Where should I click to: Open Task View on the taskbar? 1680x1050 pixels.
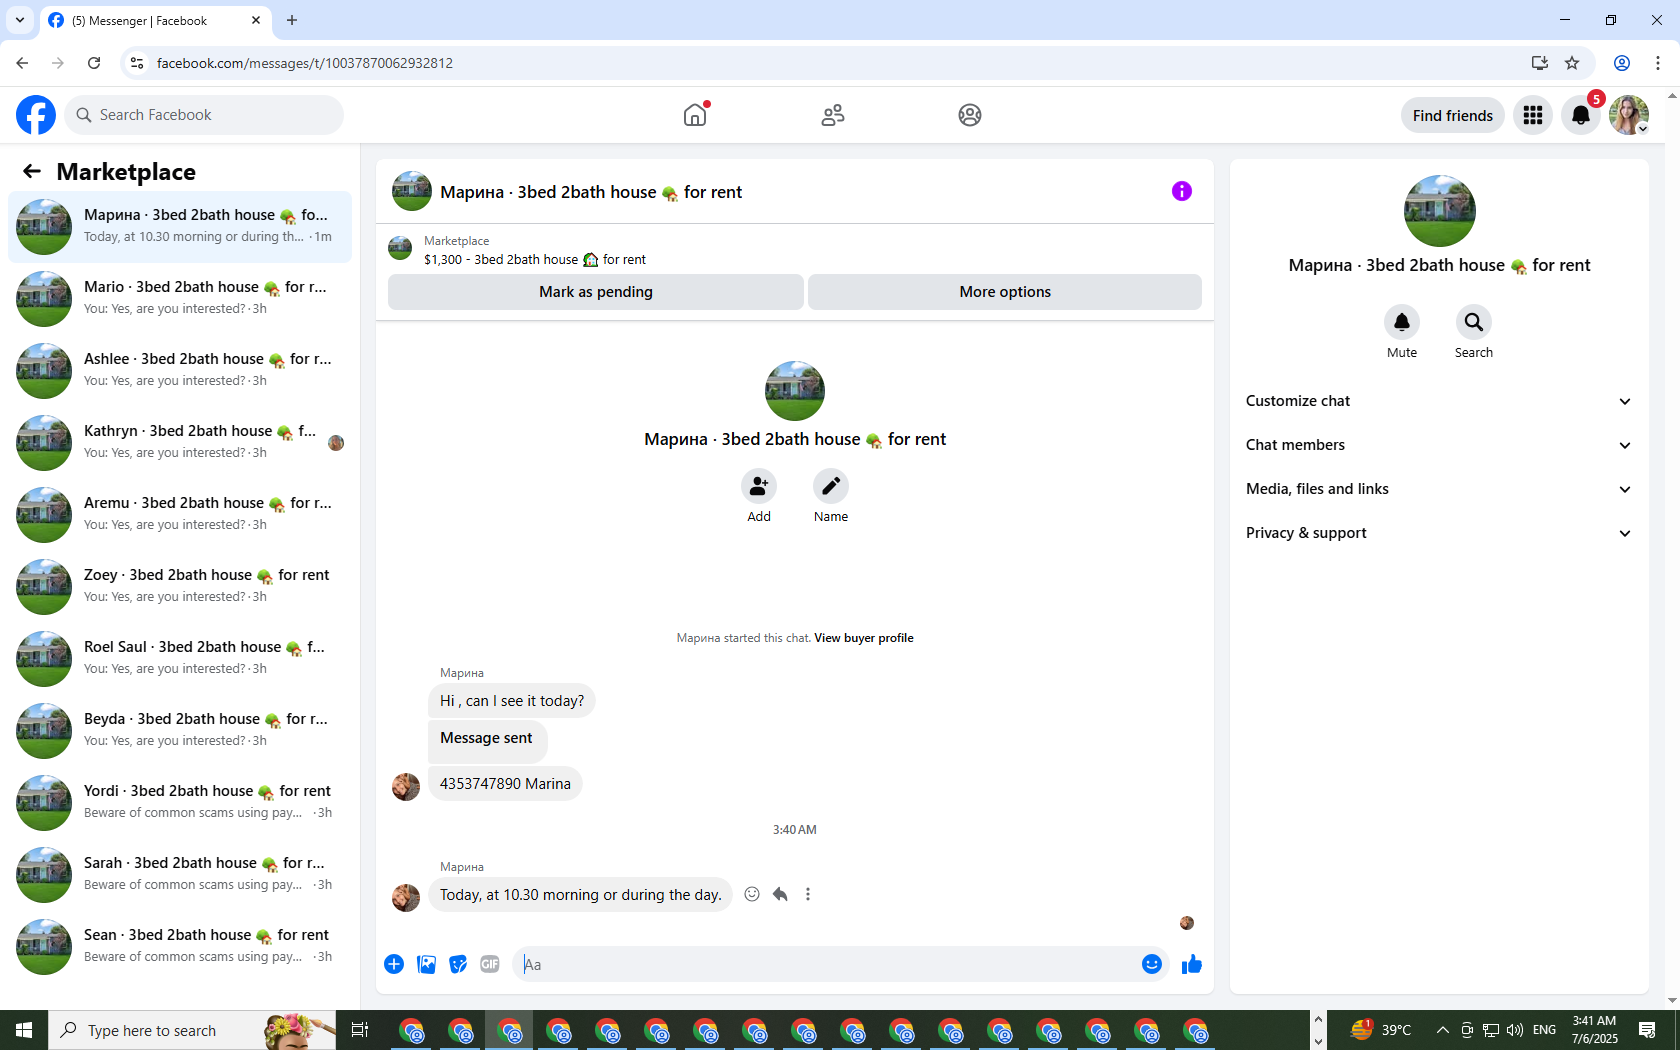360,1030
